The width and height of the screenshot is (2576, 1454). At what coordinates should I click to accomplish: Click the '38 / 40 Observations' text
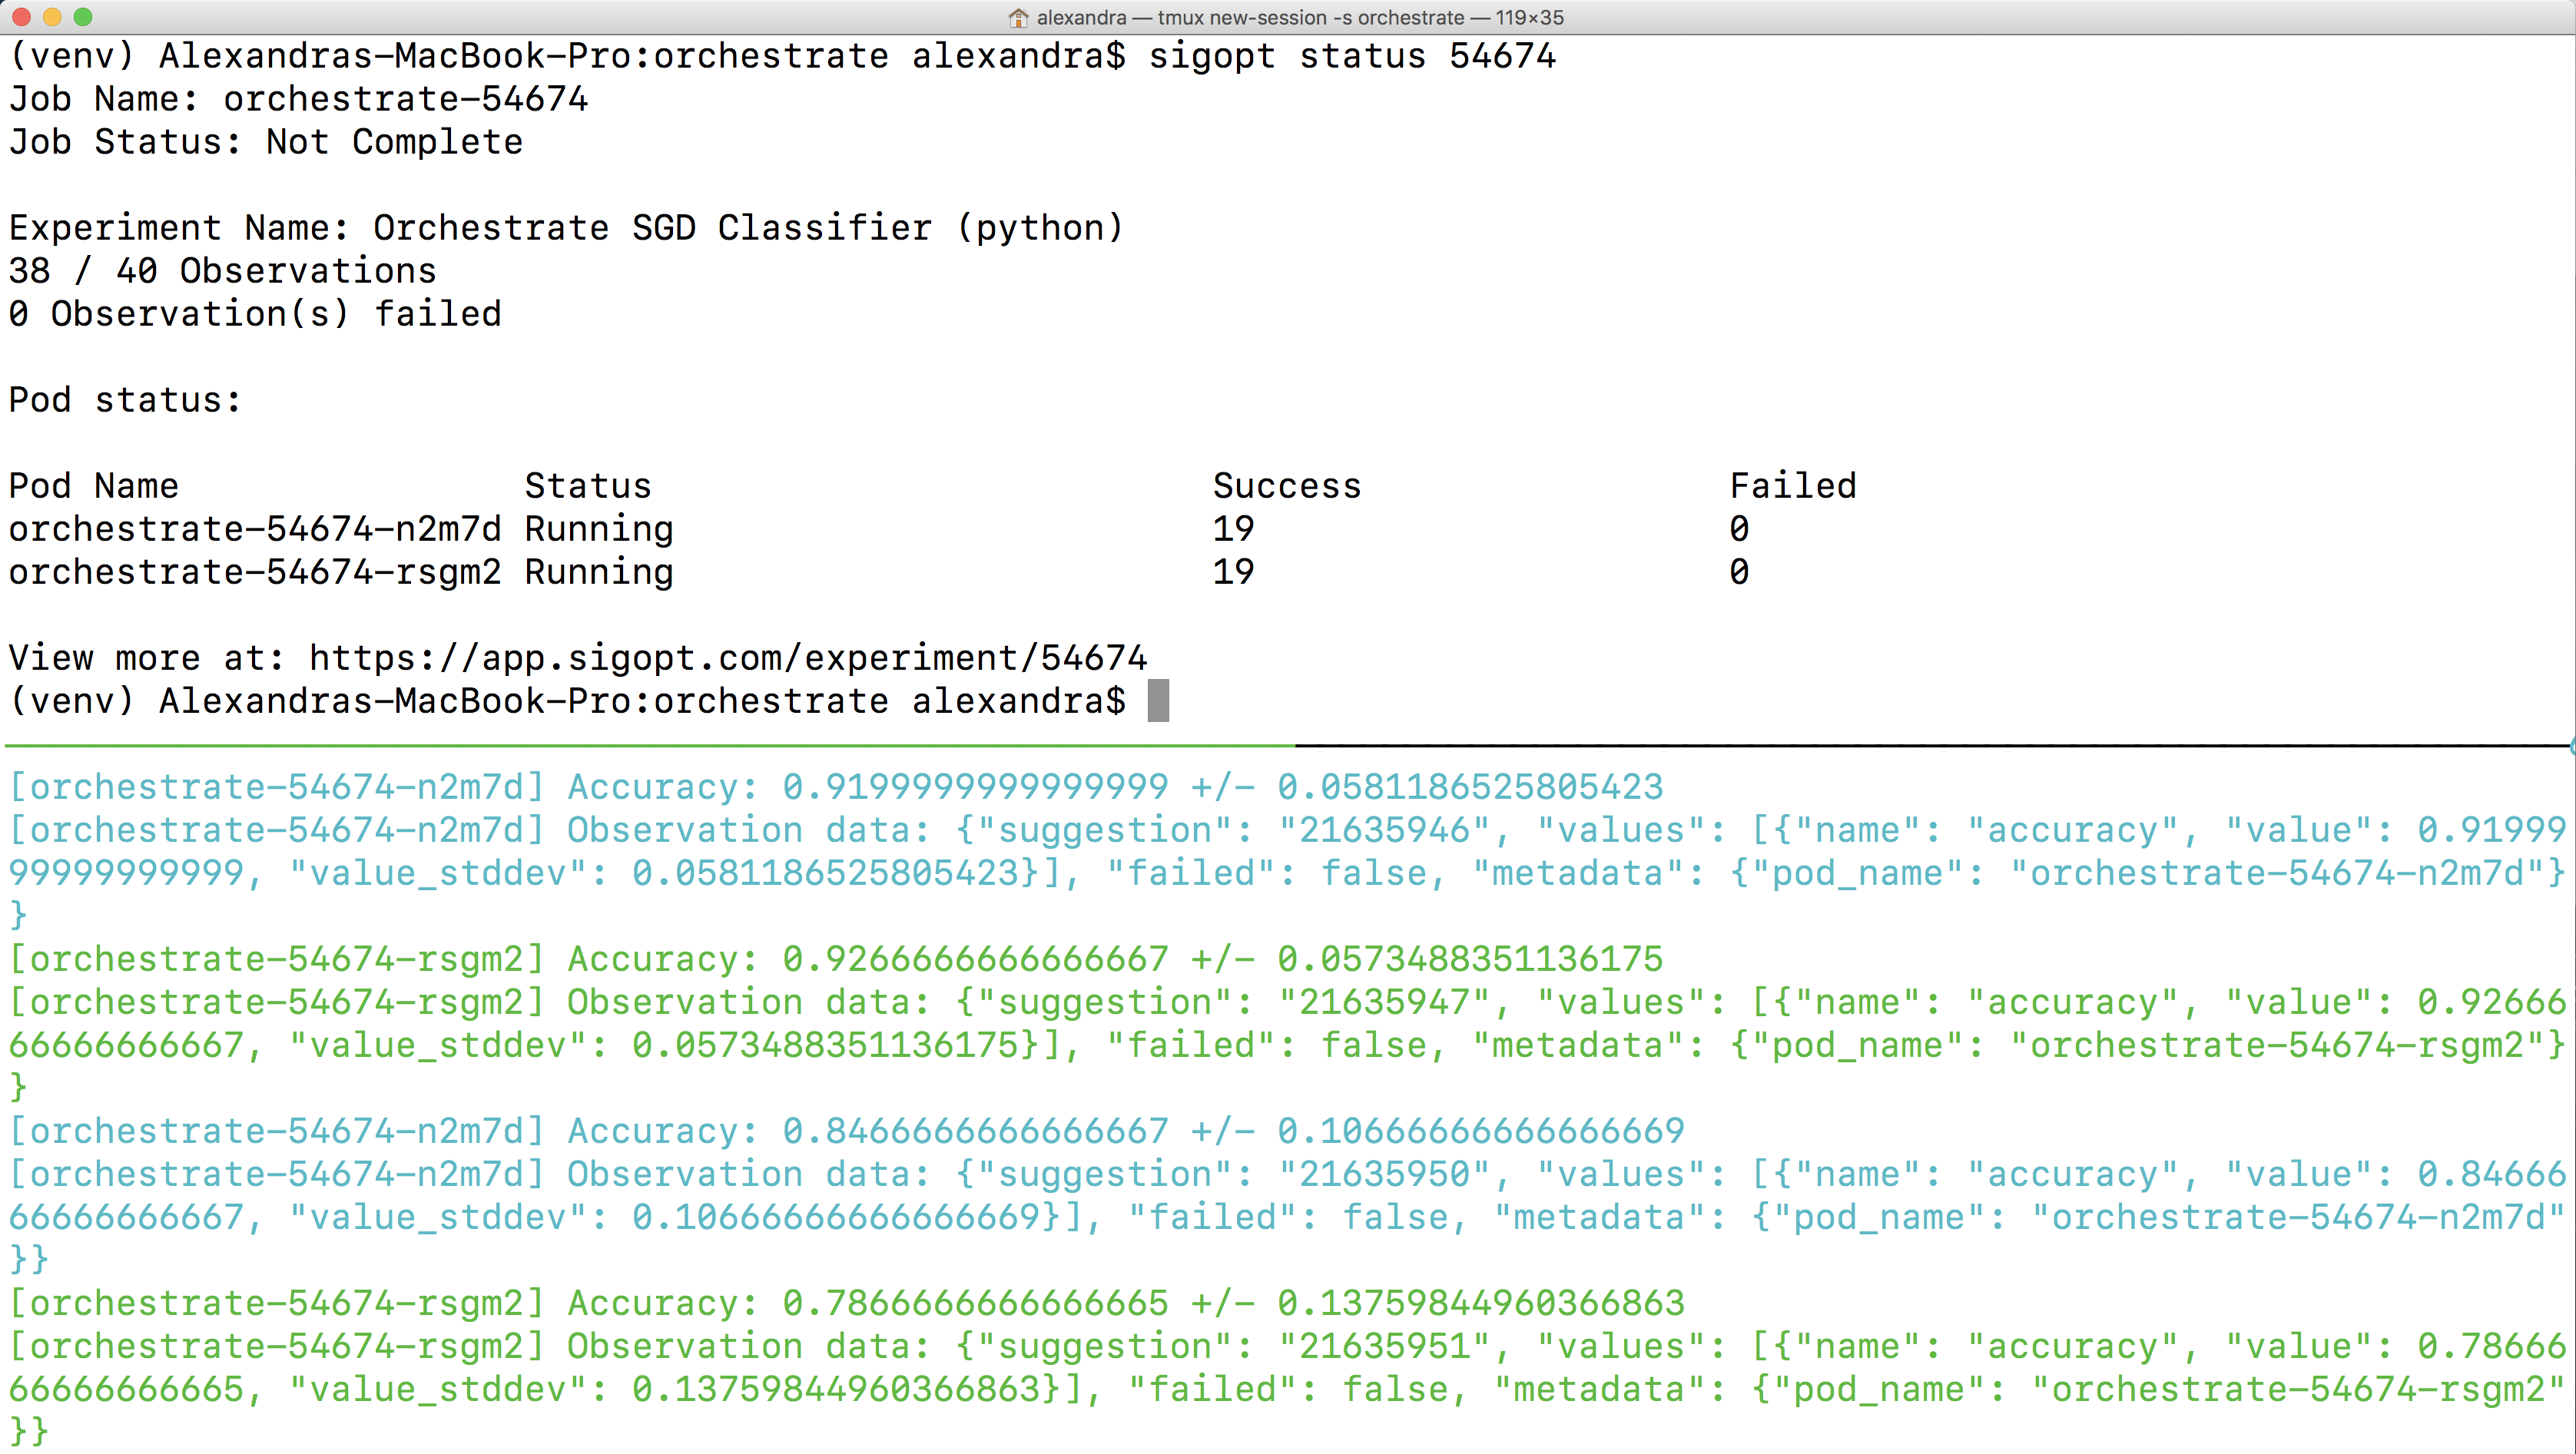222,271
